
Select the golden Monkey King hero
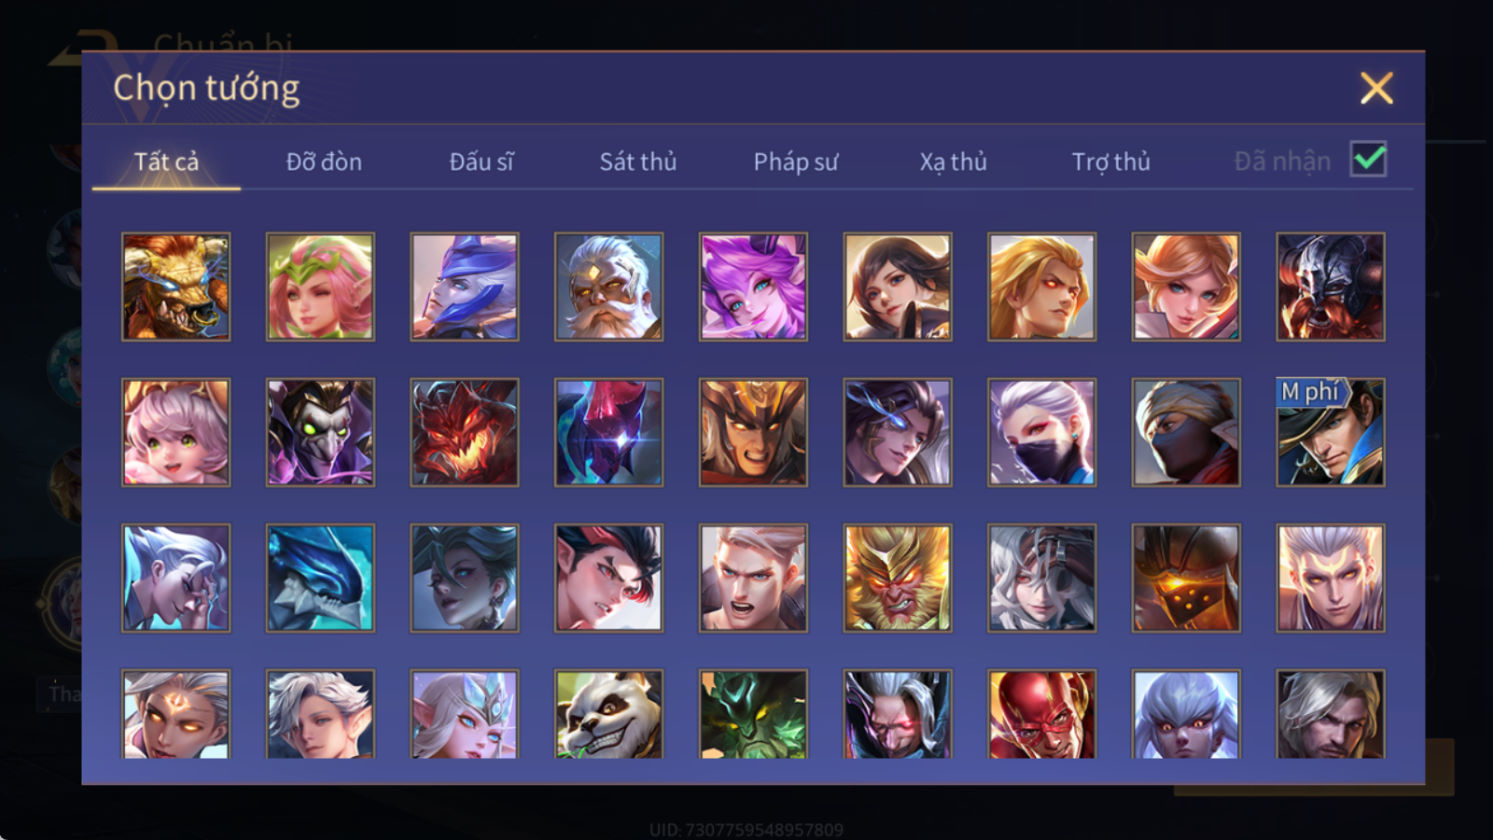click(898, 578)
